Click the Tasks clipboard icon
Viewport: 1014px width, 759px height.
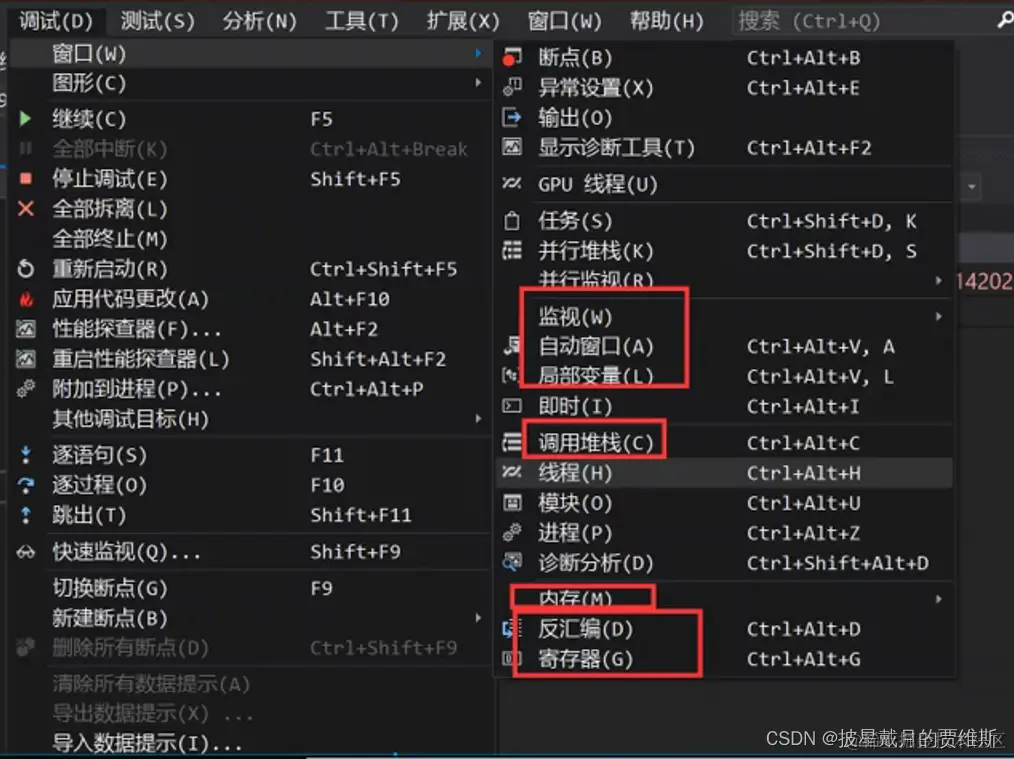point(512,221)
